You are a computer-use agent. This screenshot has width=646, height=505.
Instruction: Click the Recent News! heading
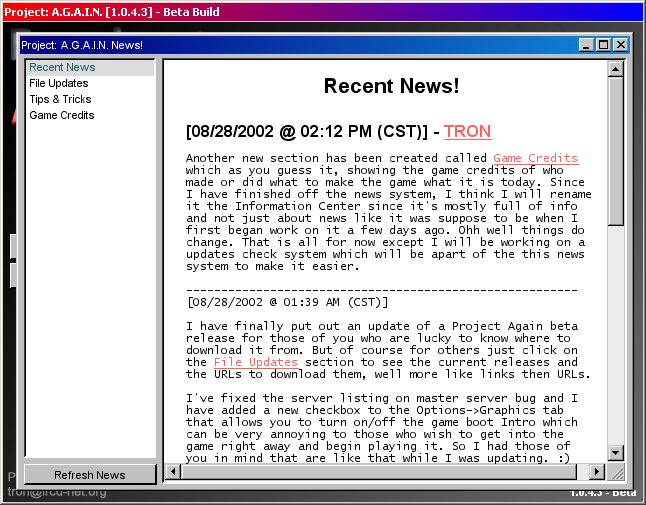[391, 86]
